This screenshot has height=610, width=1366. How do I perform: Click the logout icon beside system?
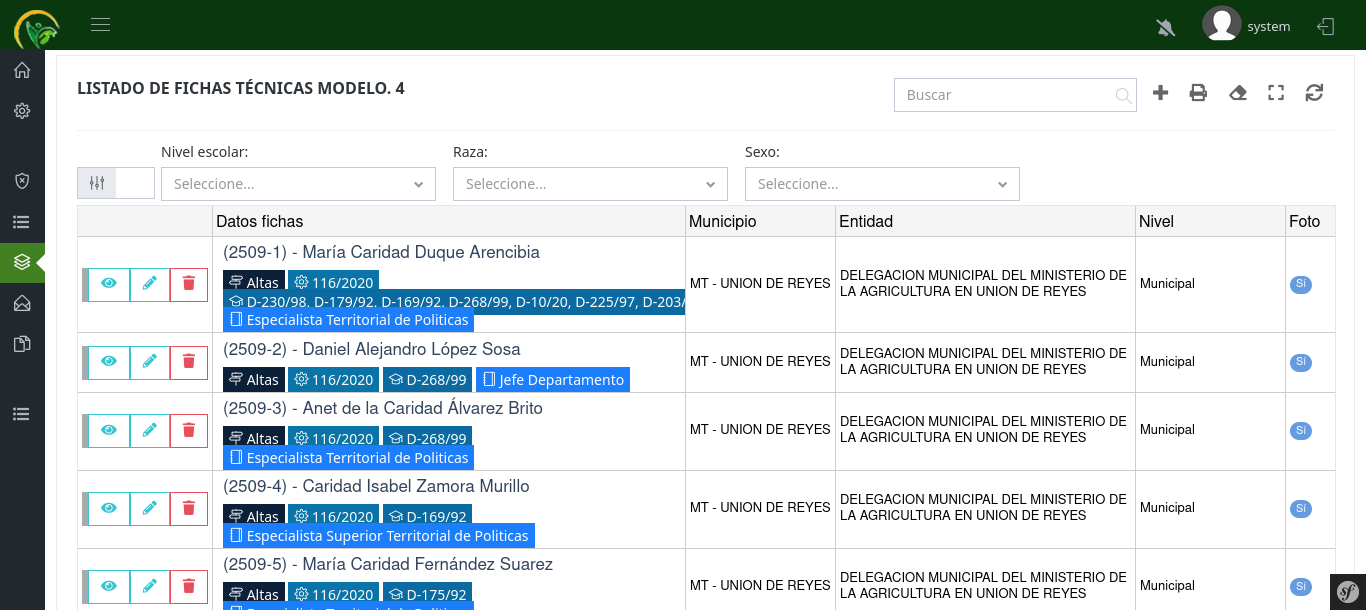point(1326,27)
